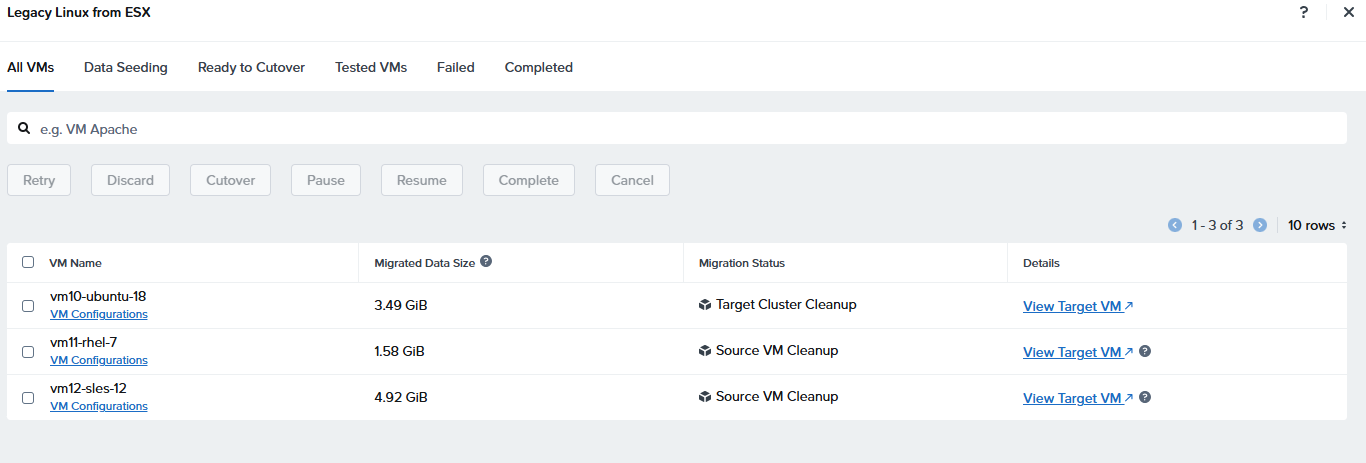
Task: Click the Retry button
Action: click(x=39, y=180)
